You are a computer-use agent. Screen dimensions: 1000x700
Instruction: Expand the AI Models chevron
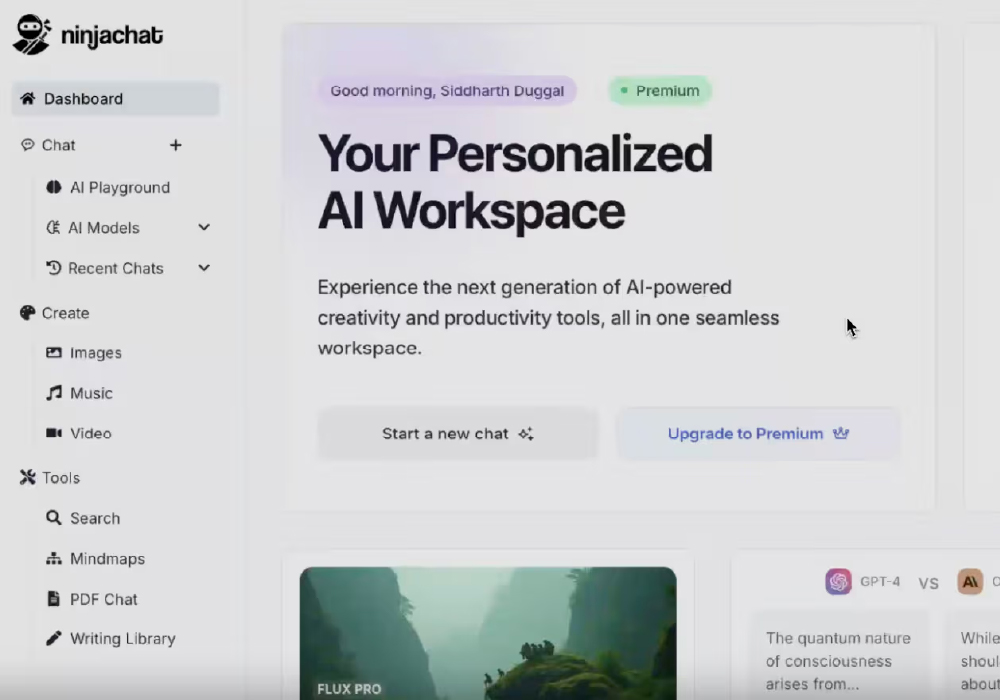coord(204,228)
